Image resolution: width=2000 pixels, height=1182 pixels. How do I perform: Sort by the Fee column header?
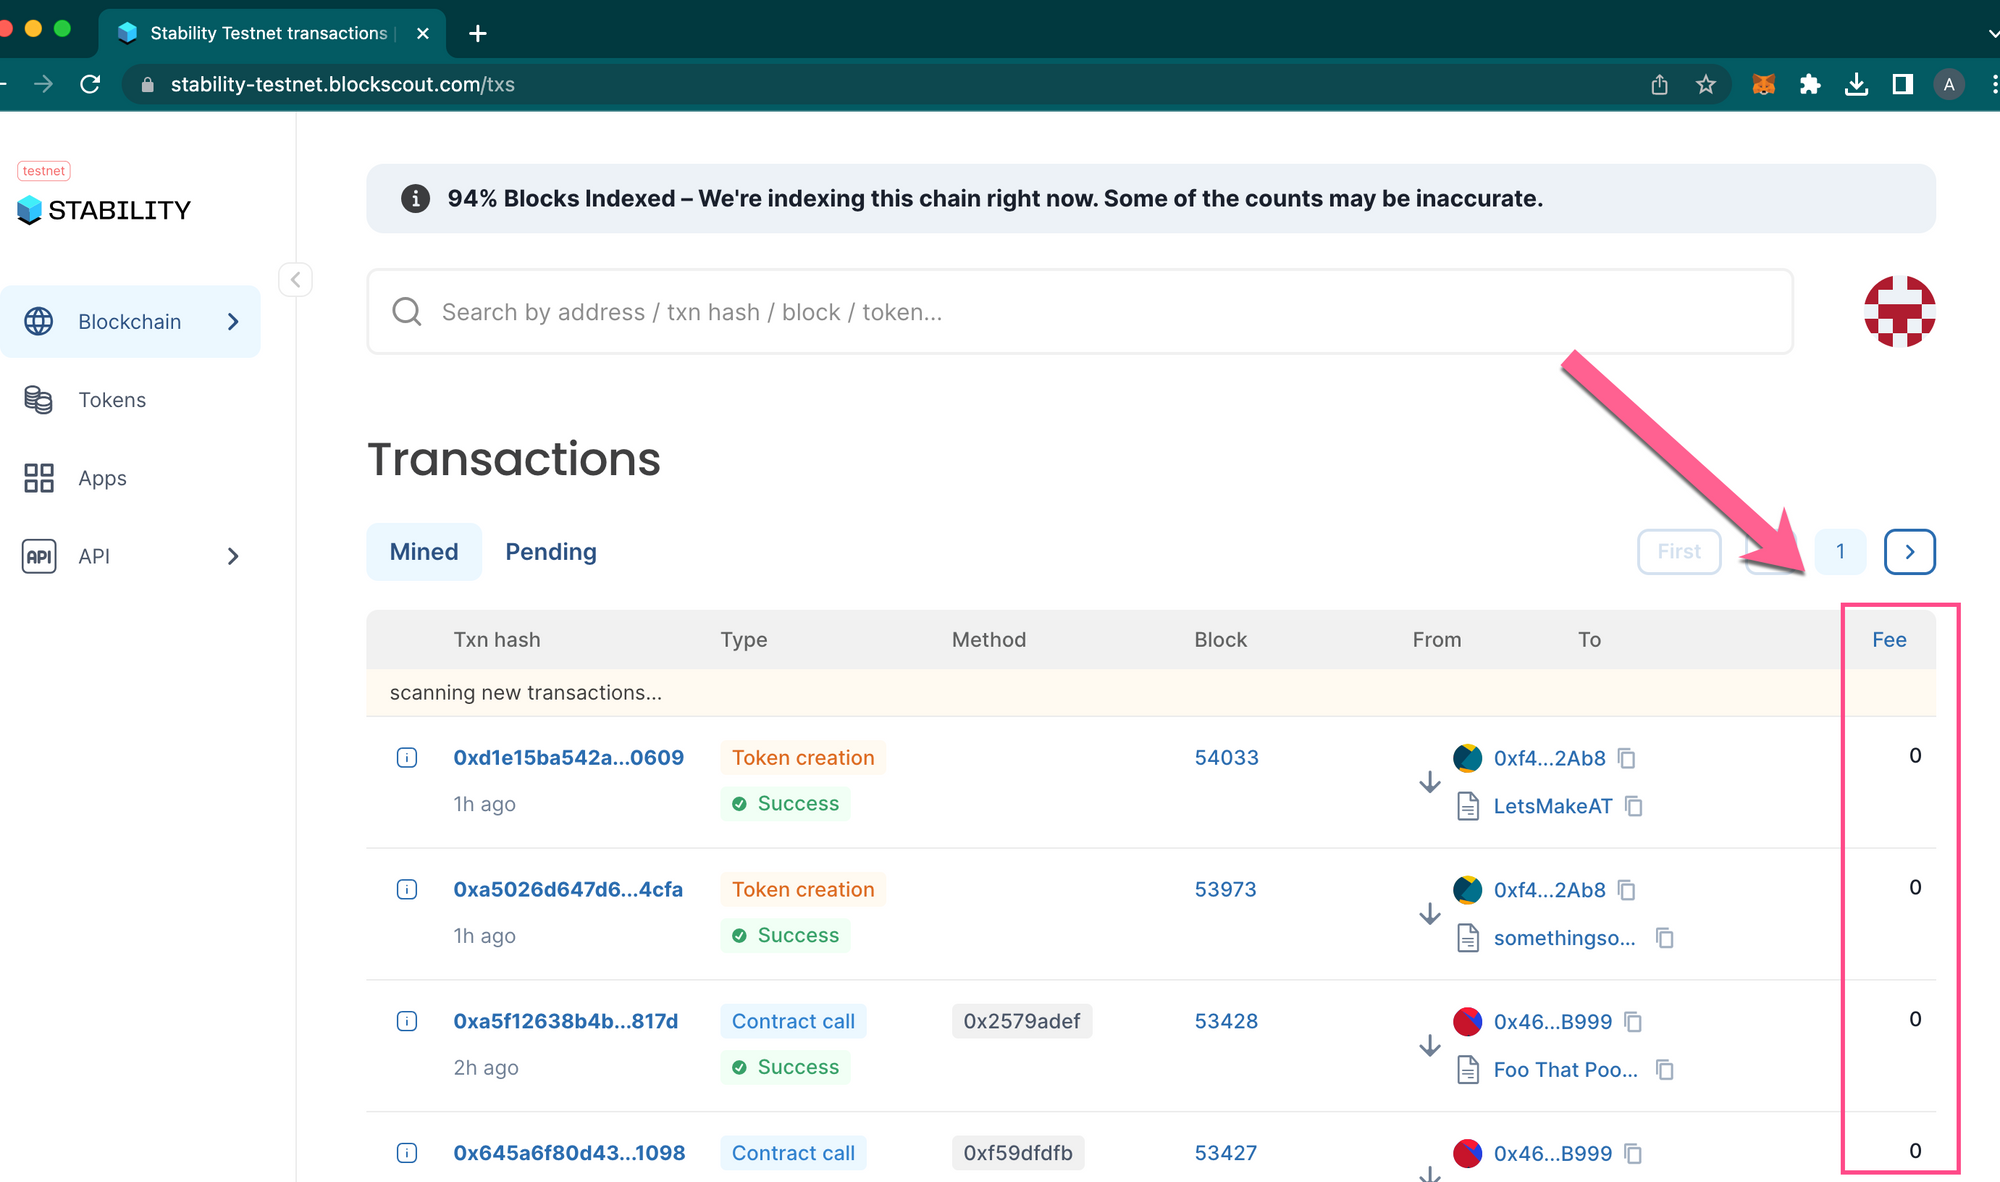[1889, 640]
